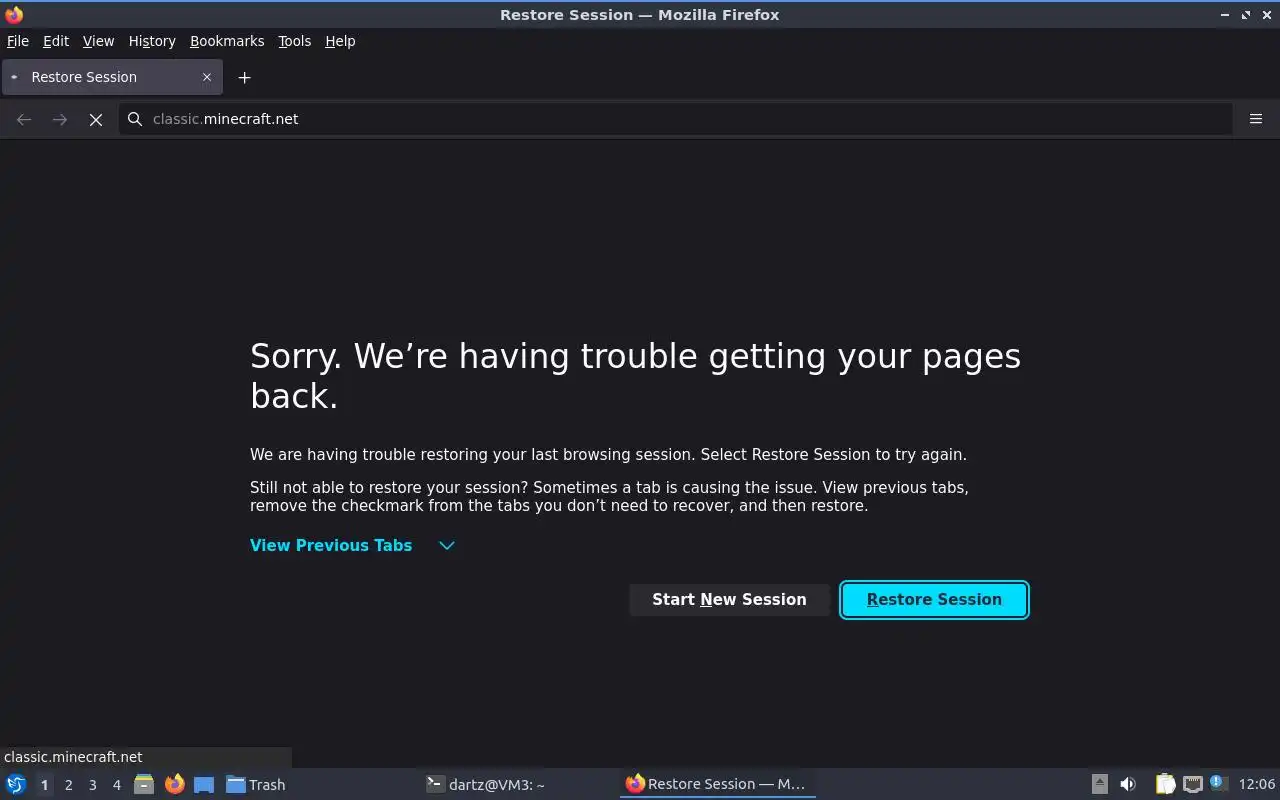This screenshot has width=1280, height=800.
Task: Switch to virtual desktop 4
Action: pyautogui.click(x=116, y=785)
